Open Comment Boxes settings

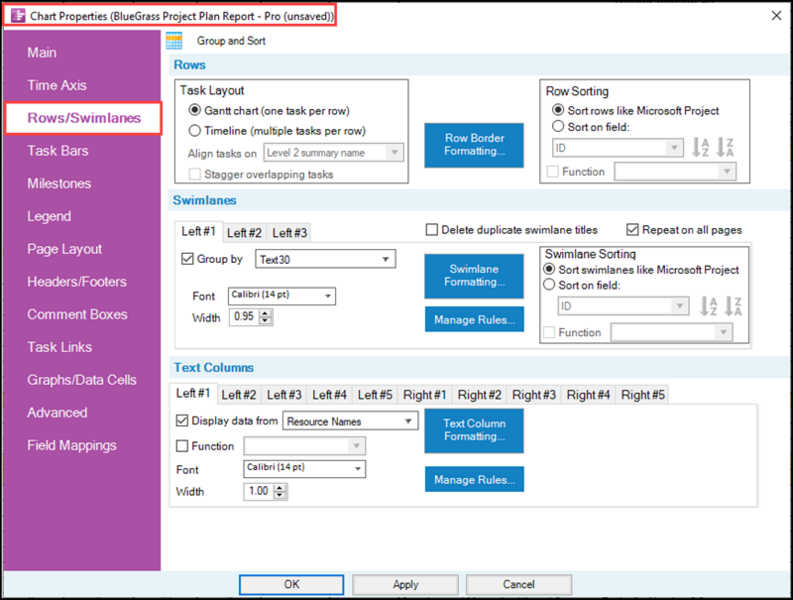(77, 314)
